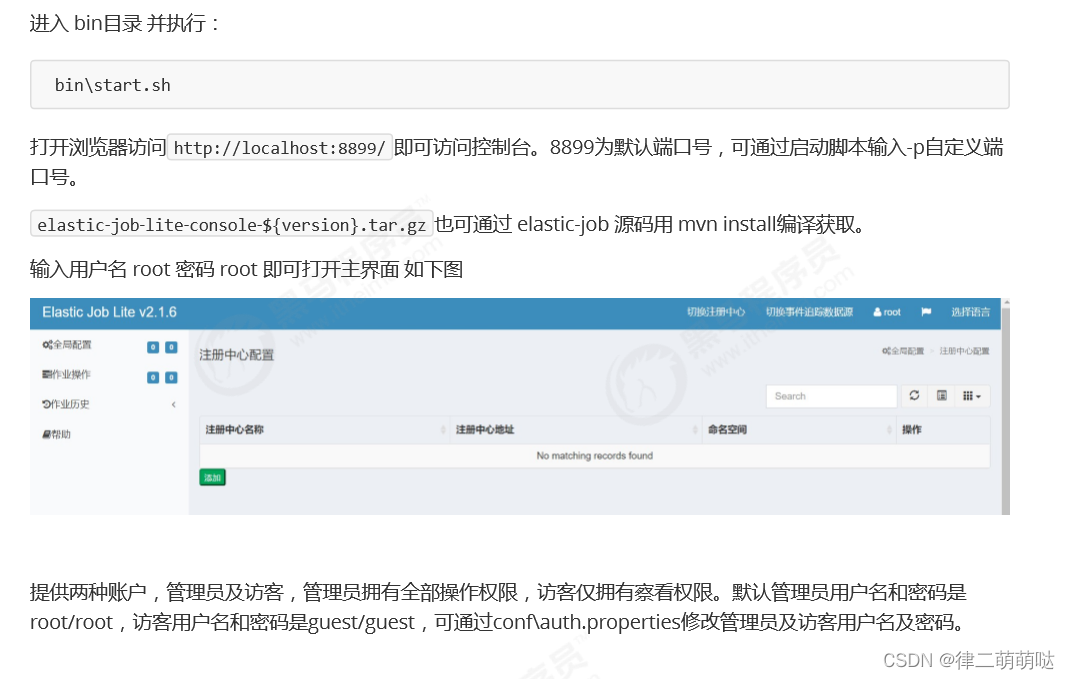Viewport: 1070px width, 679px height.
Task: Click the console screenshot scrollbar
Action: click(x=1005, y=407)
